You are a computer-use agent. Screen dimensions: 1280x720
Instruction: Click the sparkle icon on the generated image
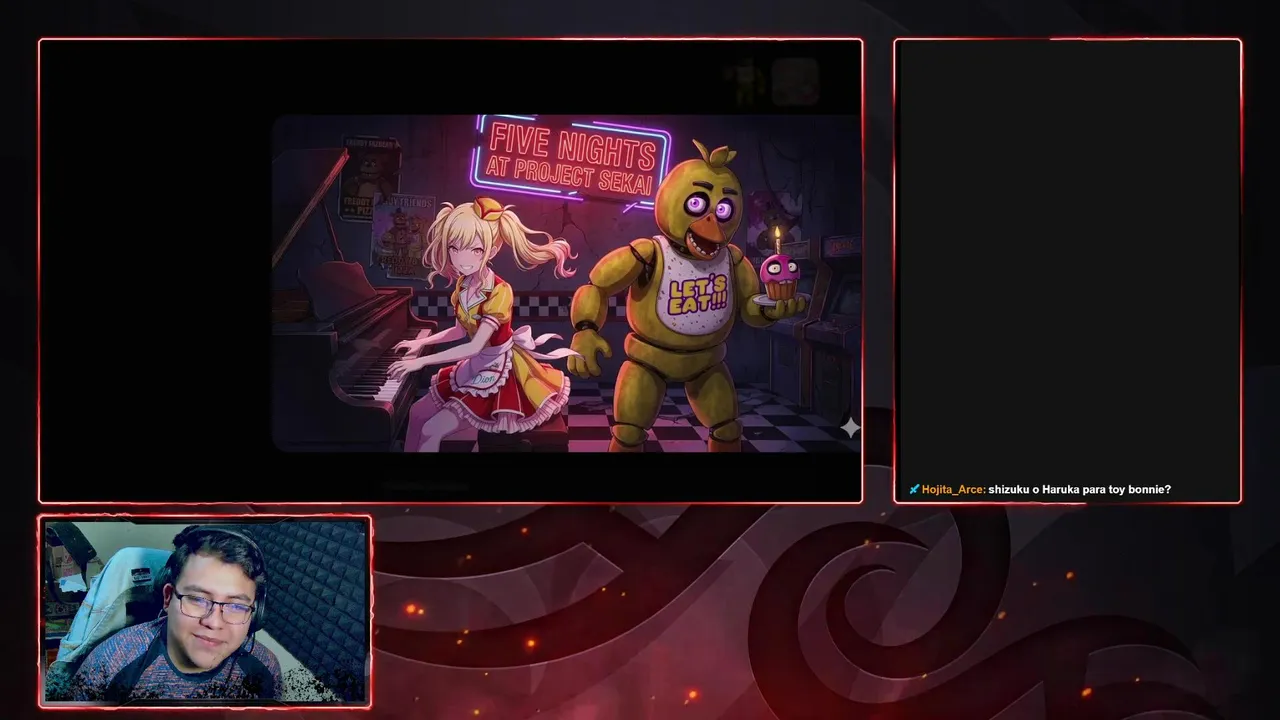[x=849, y=428]
